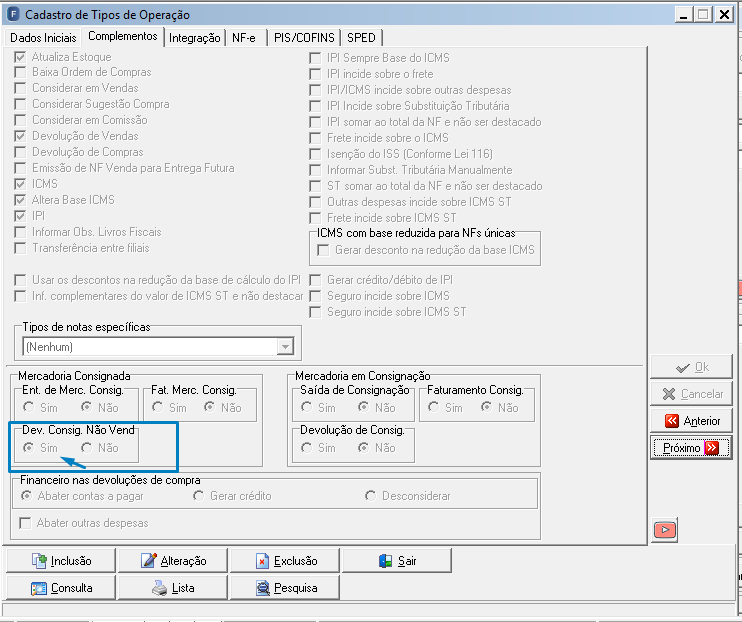Viewport: 742px width, 622px height.
Task: Toggle the Atualiza Estoque checkbox
Action: [20, 57]
